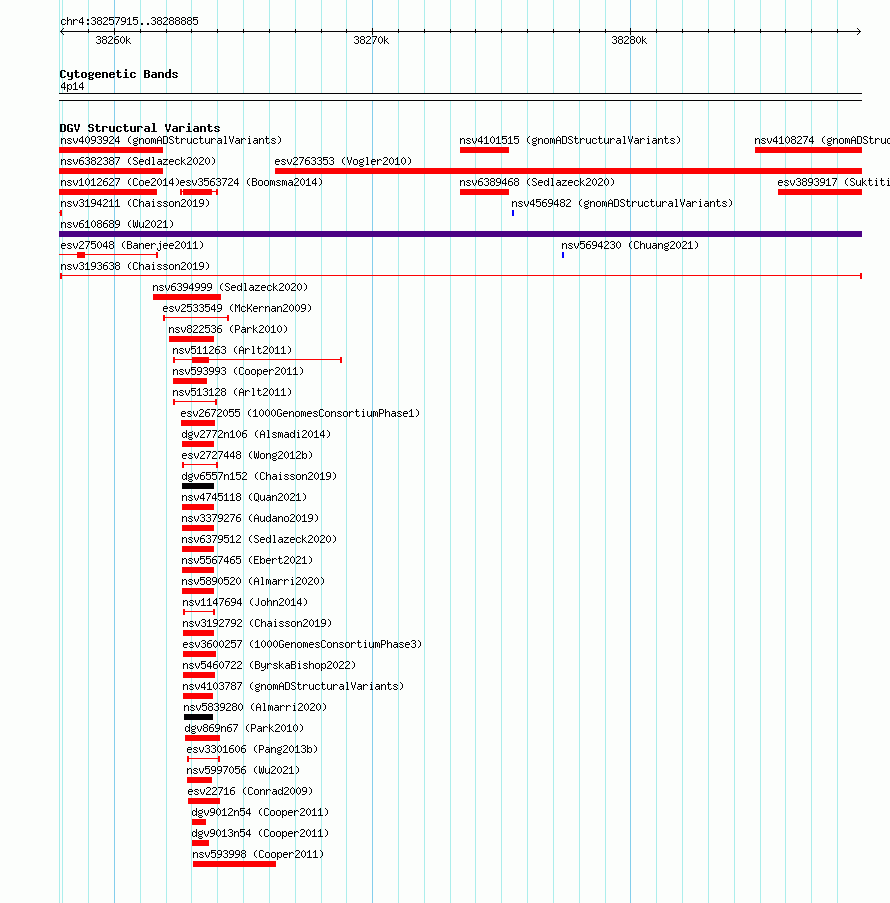
Task: Click the thin red nsv3193638 span line
Action: (x=461, y=276)
